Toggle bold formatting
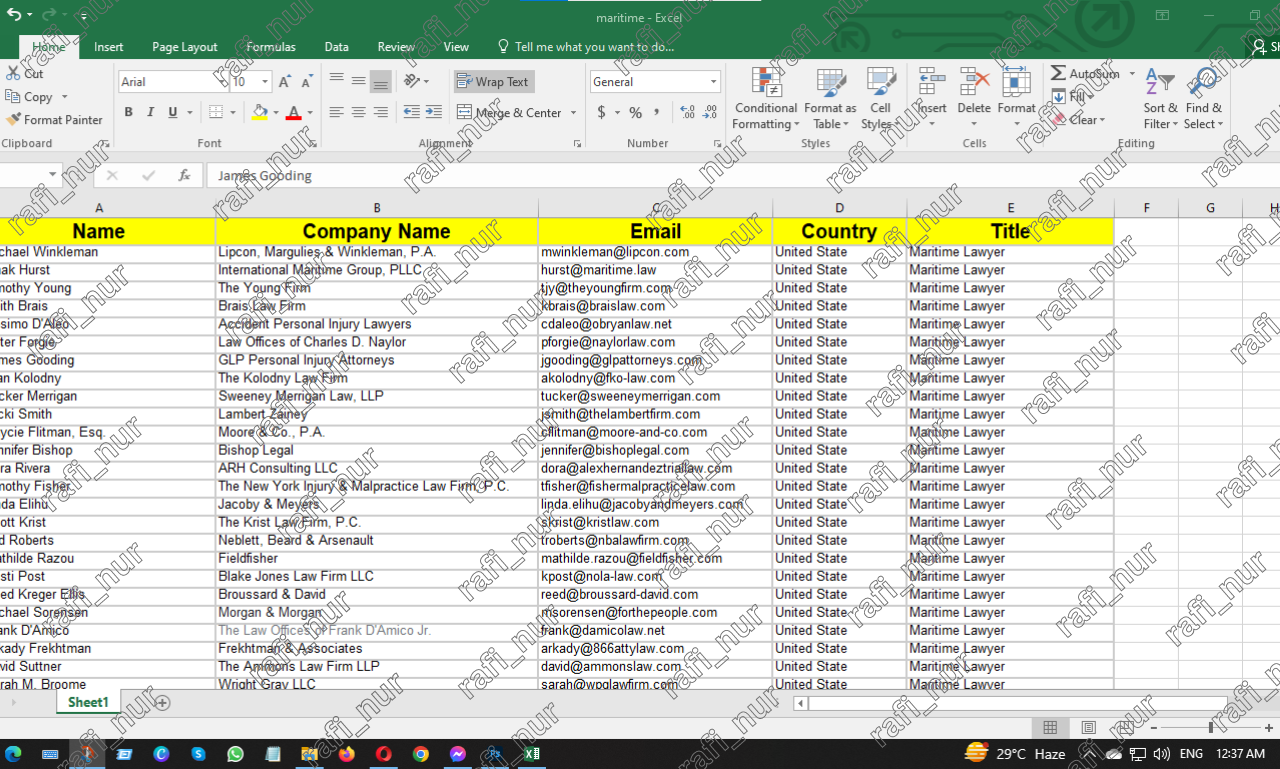The width and height of the screenshot is (1280, 769). pos(128,112)
